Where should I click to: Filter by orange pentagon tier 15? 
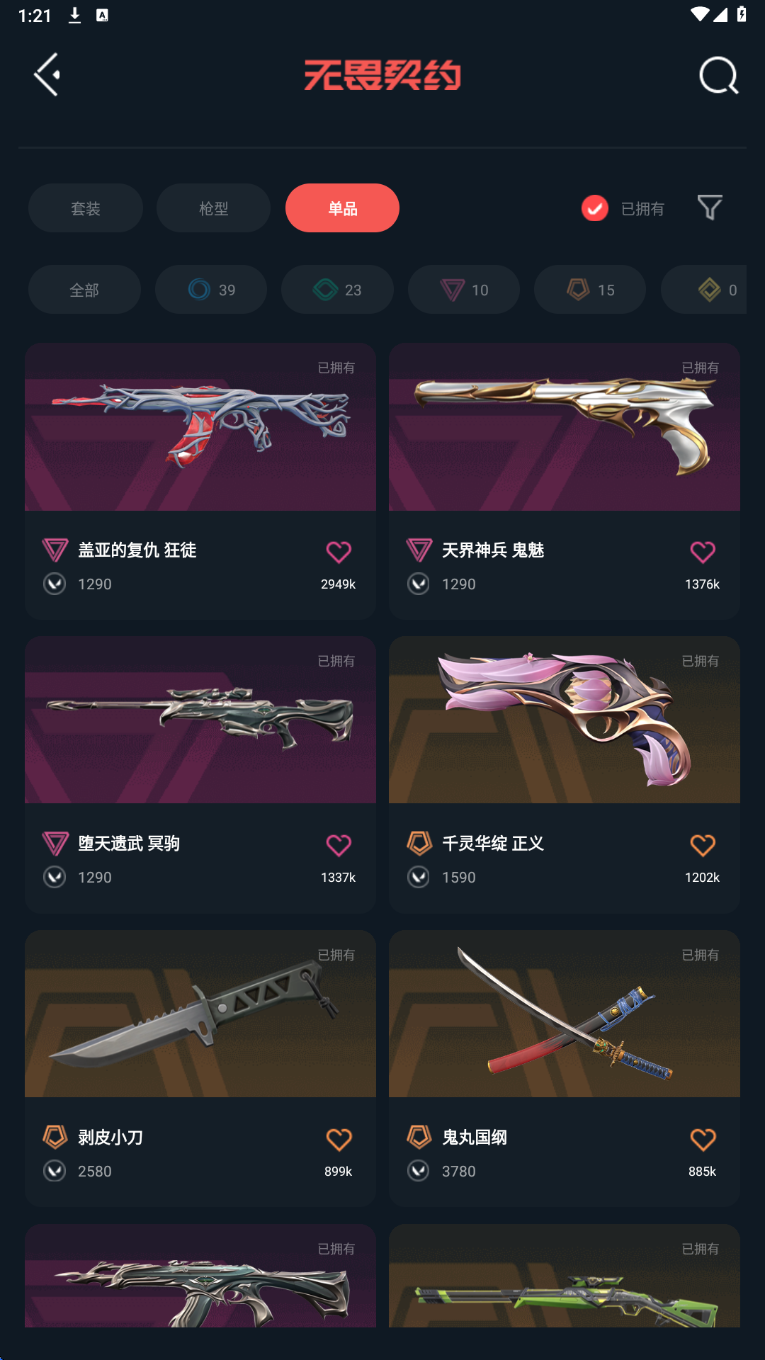590,290
